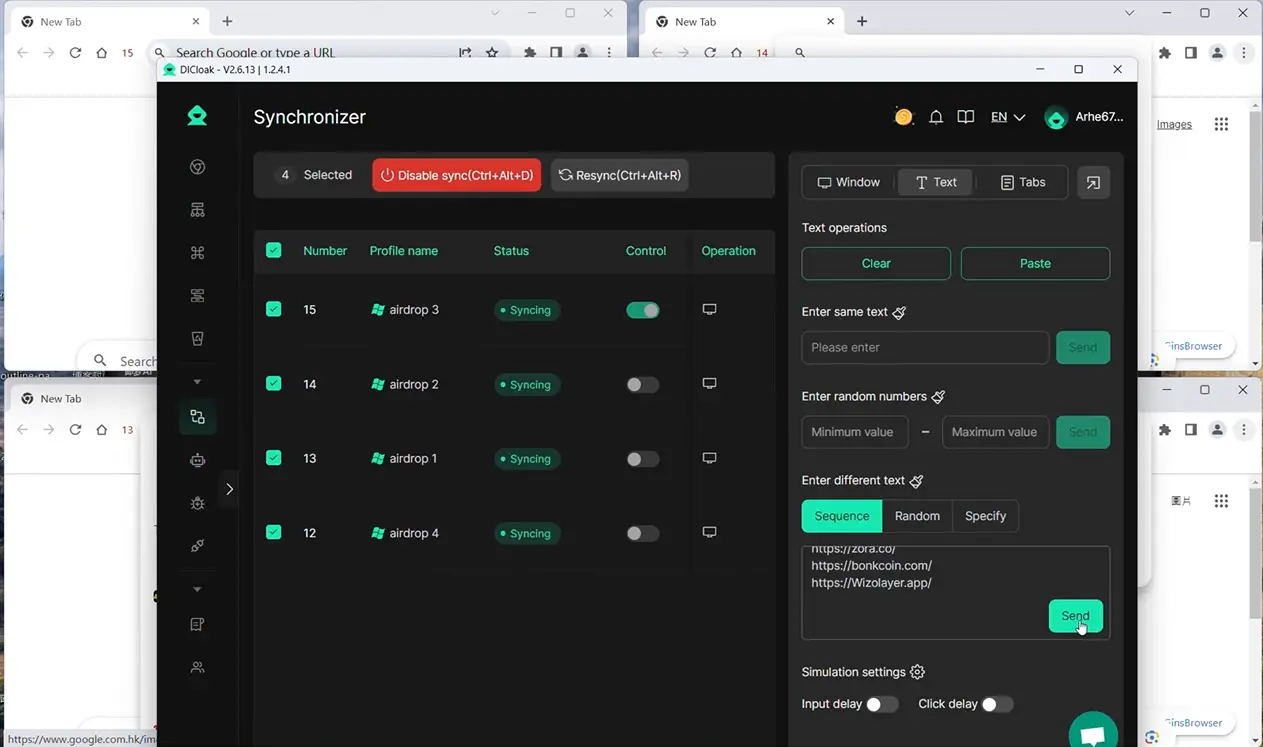Click the Clear text operation button
This screenshot has width=1263, height=747.
point(876,263)
